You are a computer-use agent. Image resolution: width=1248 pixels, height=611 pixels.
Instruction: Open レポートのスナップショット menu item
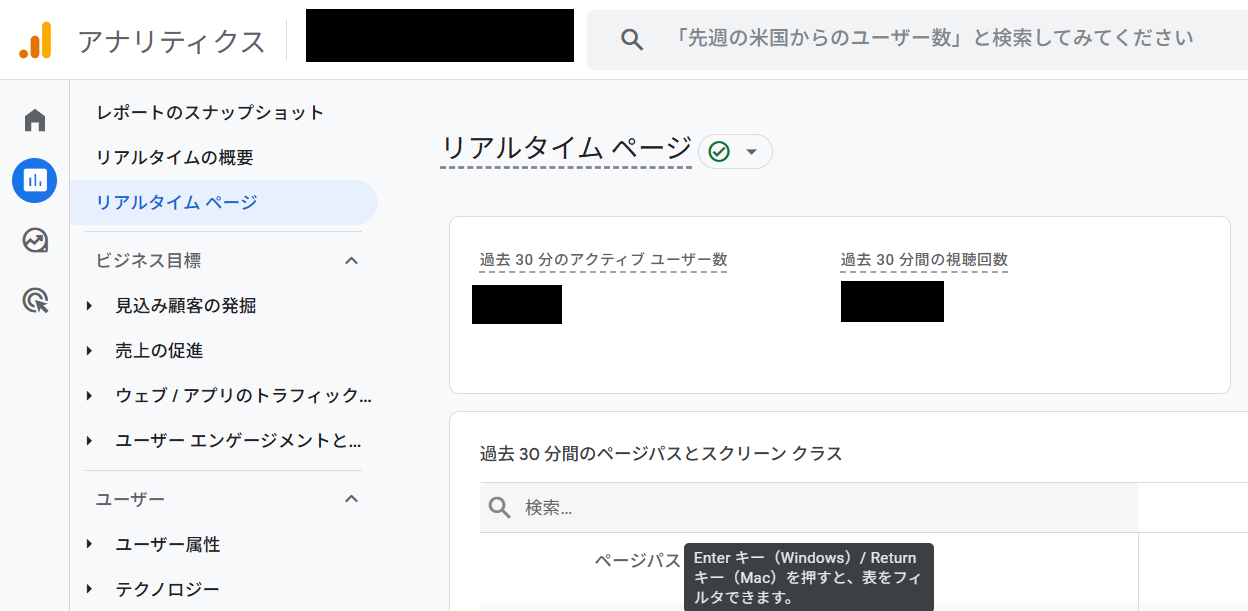click(x=210, y=113)
